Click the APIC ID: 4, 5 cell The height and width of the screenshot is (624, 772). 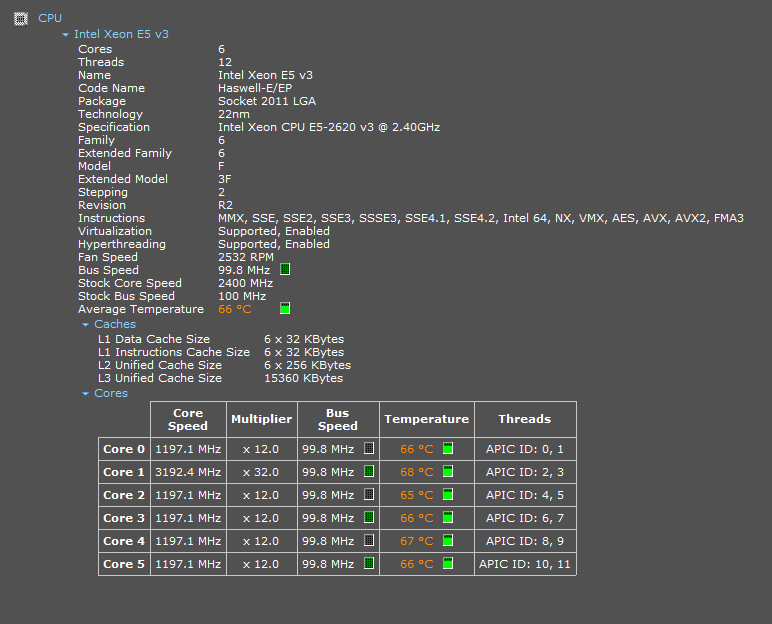(525, 495)
